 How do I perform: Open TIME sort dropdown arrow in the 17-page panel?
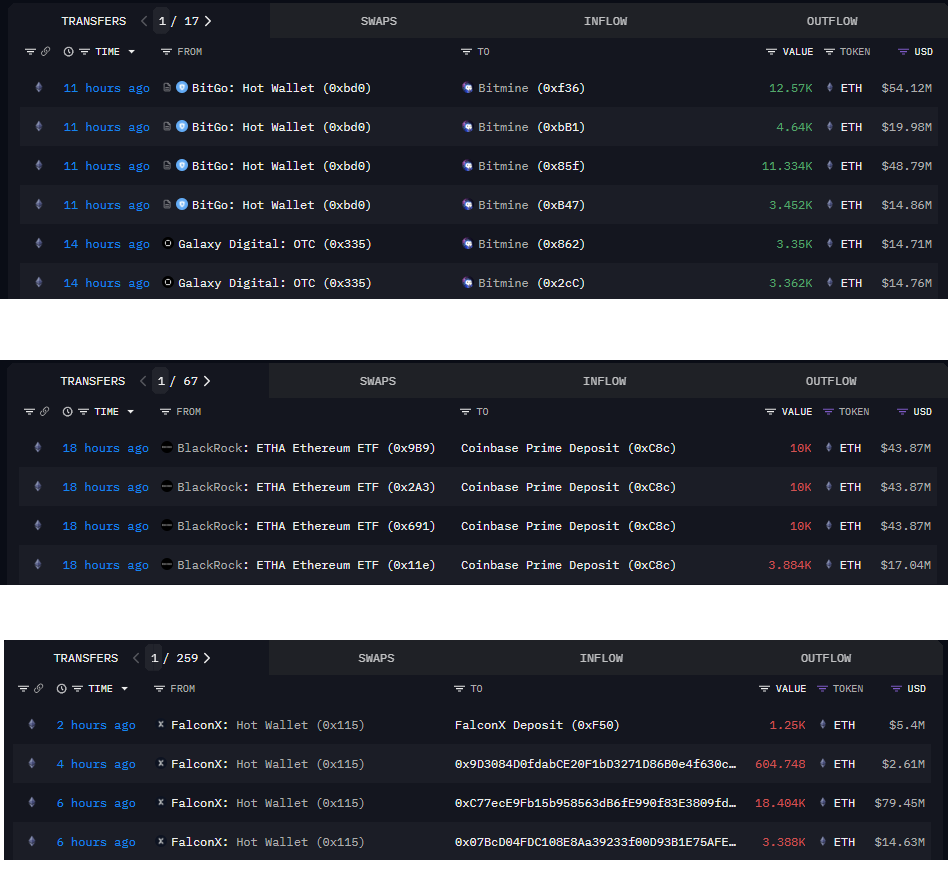tap(131, 52)
